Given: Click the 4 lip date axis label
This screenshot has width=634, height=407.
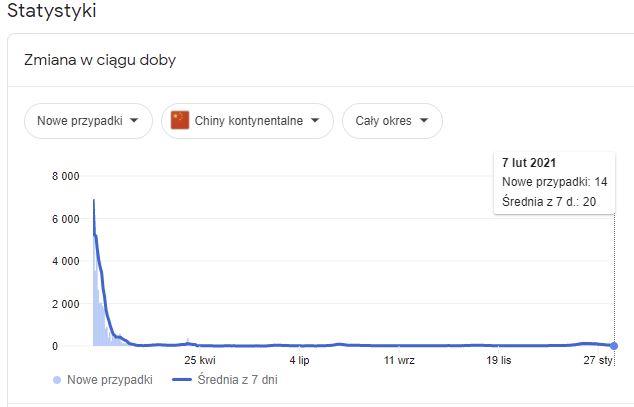Looking at the screenshot, I should 300,360.
